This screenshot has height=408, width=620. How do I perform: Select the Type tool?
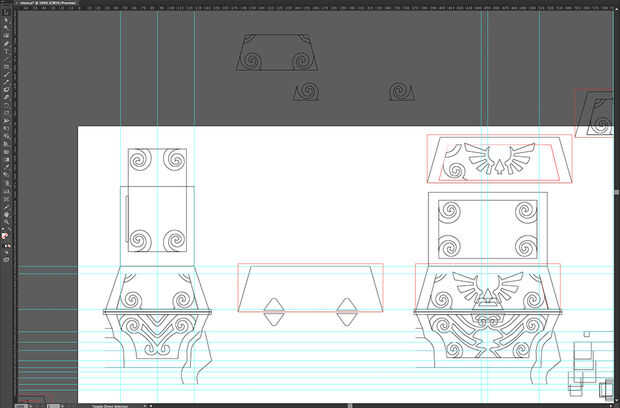pos(6,51)
